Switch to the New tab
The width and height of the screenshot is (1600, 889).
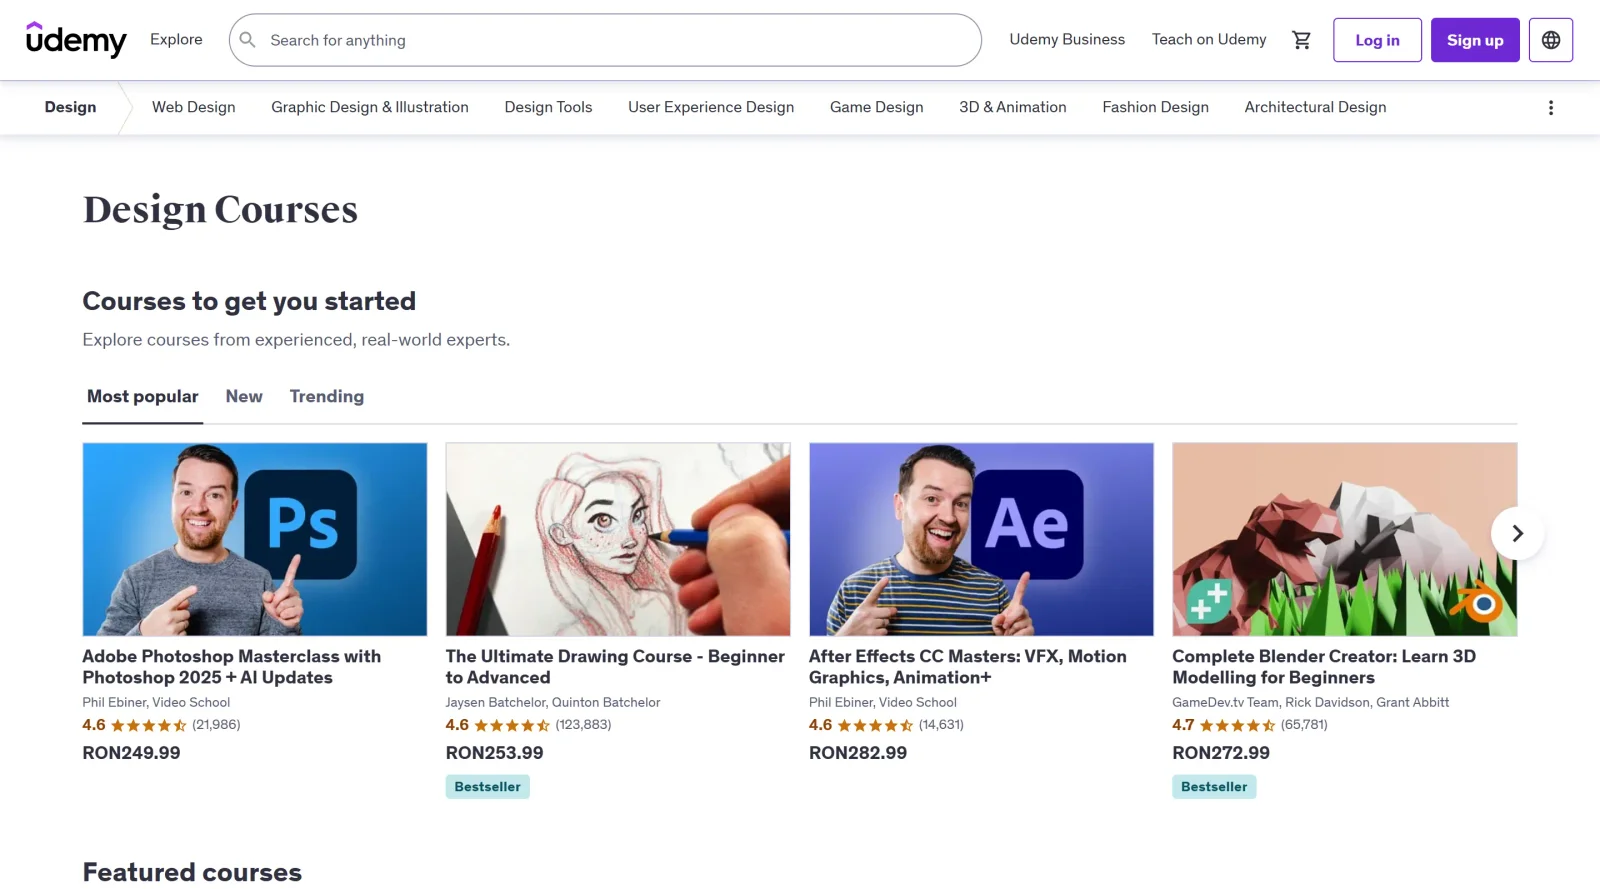click(243, 396)
